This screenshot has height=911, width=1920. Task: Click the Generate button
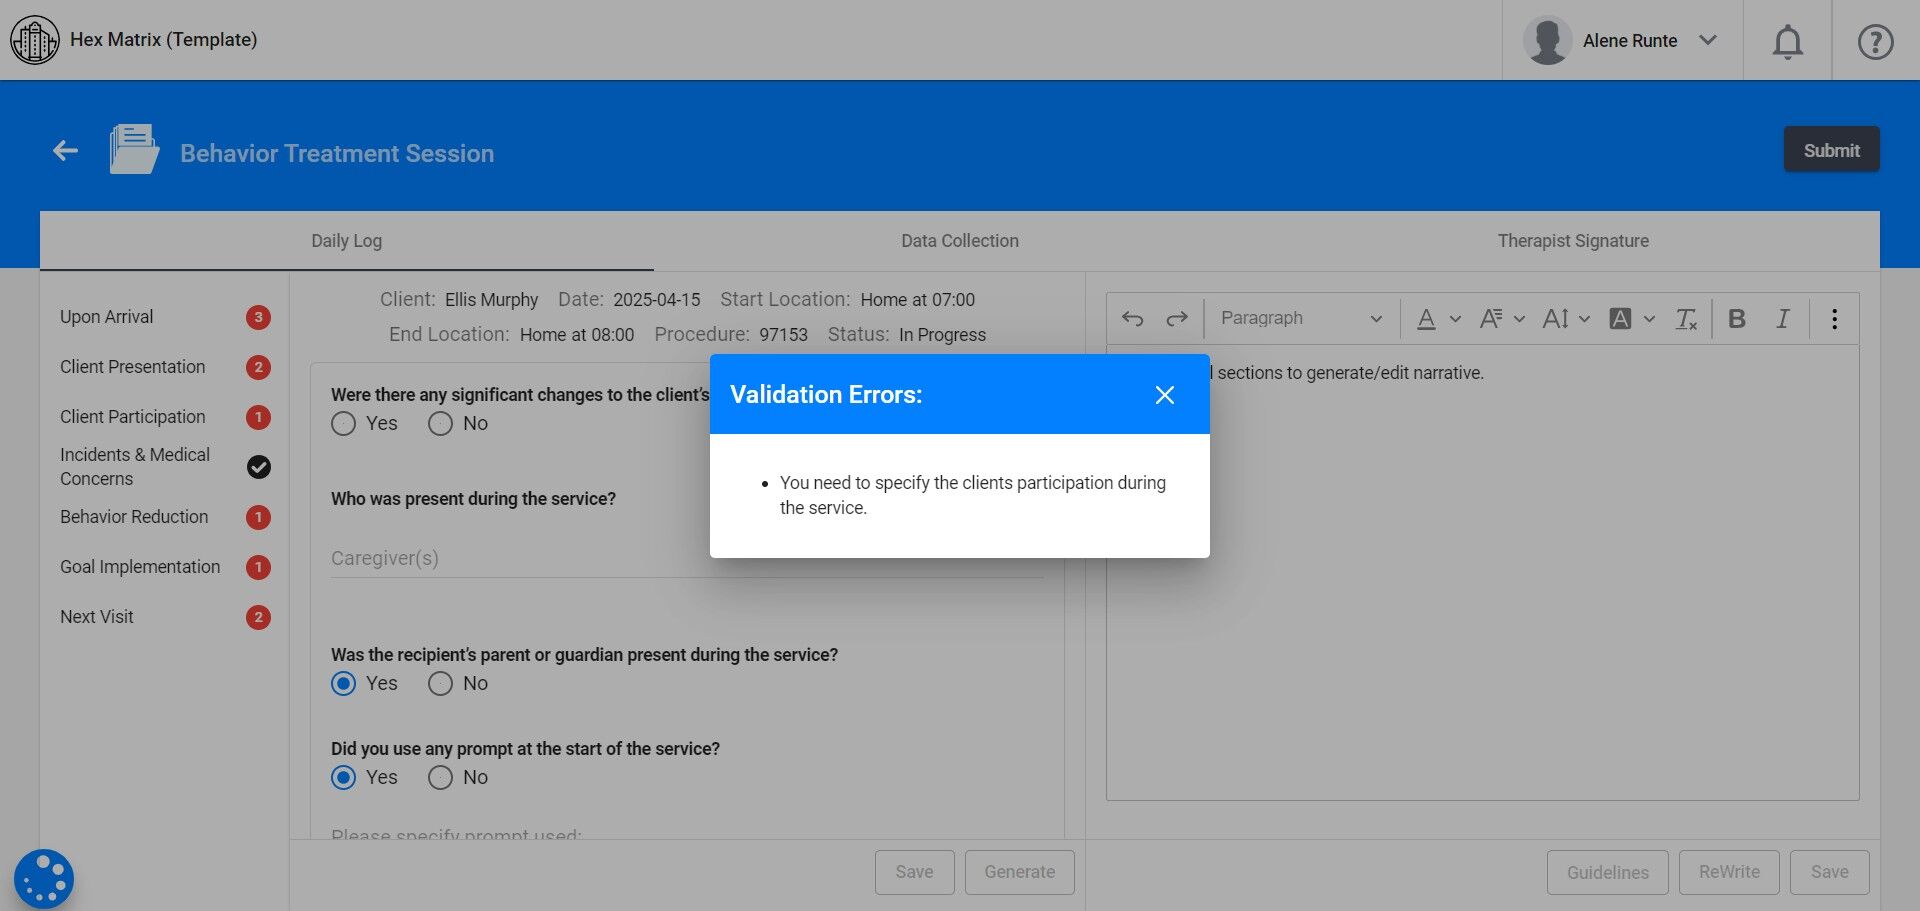pyautogui.click(x=1019, y=872)
